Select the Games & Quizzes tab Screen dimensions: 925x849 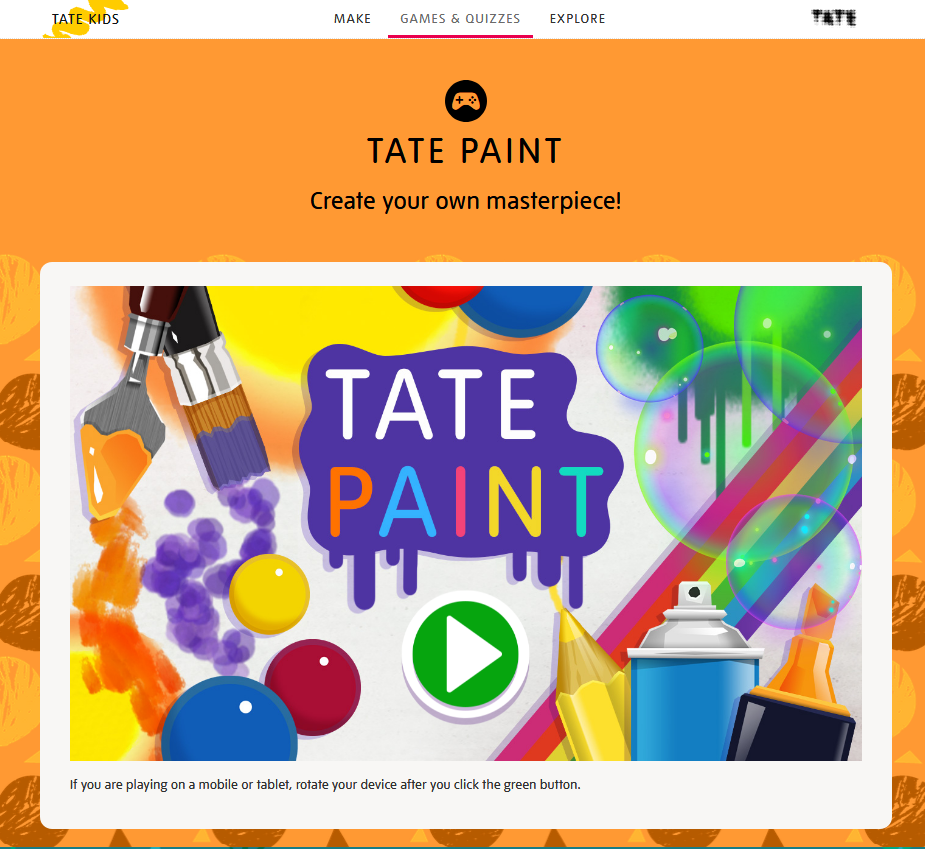460,19
